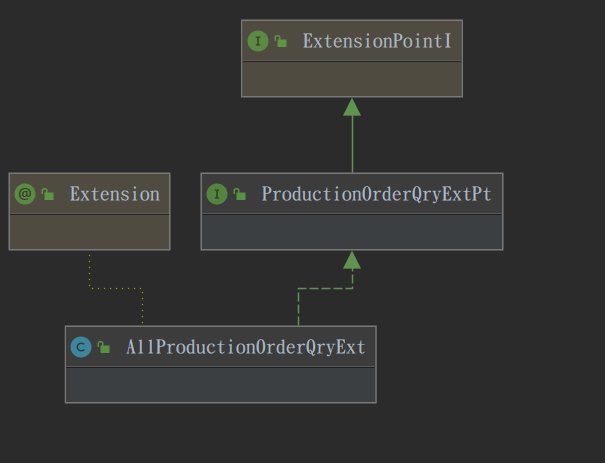Select the dotted yellow annotation link line
Screen dimensions: 605x463
(x=116, y=288)
